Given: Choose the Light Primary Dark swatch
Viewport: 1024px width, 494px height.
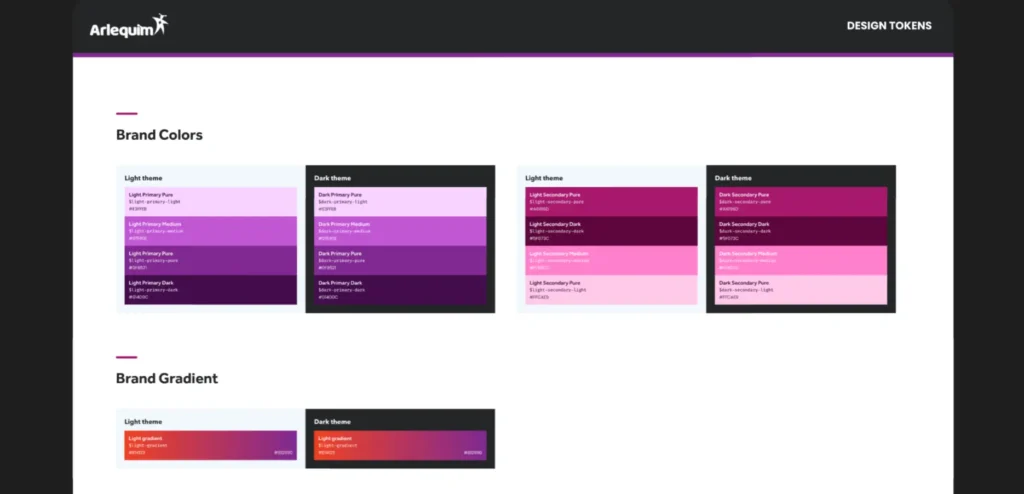Looking at the screenshot, I should pos(210,289).
